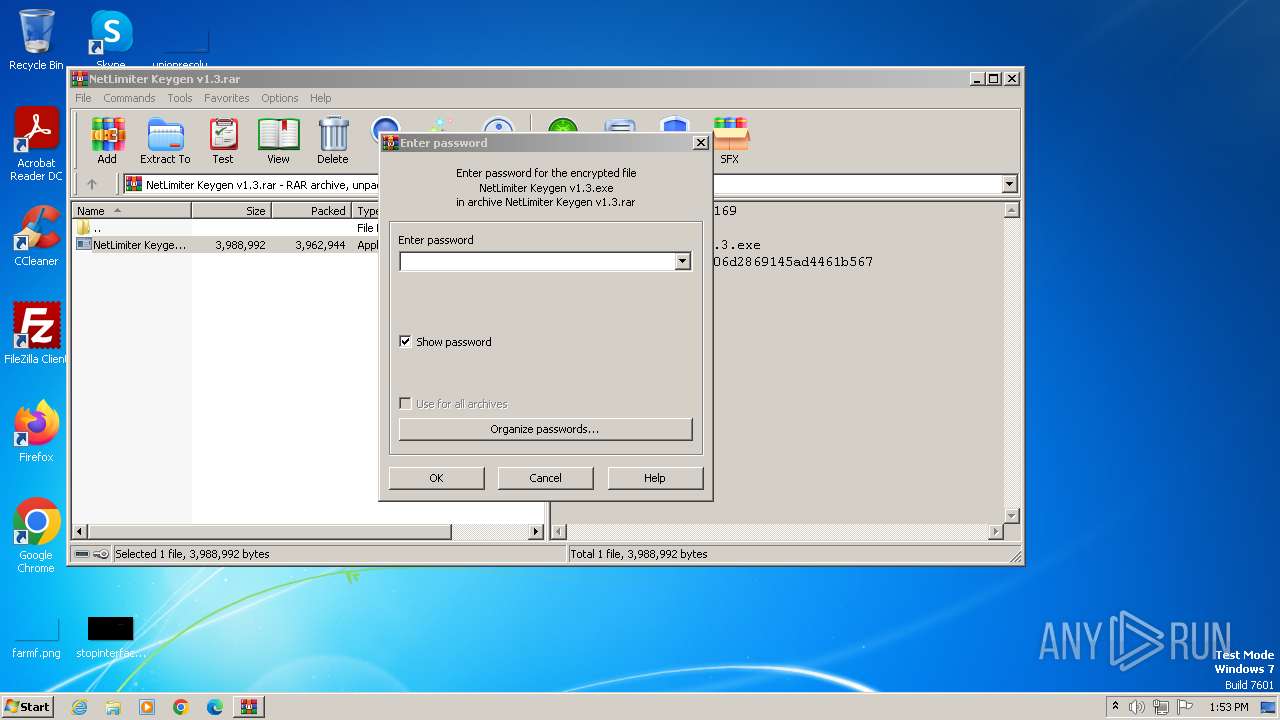This screenshot has height=720, width=1280.
Task: Click the parent folder '..' entry
Action: click(89, 228)
